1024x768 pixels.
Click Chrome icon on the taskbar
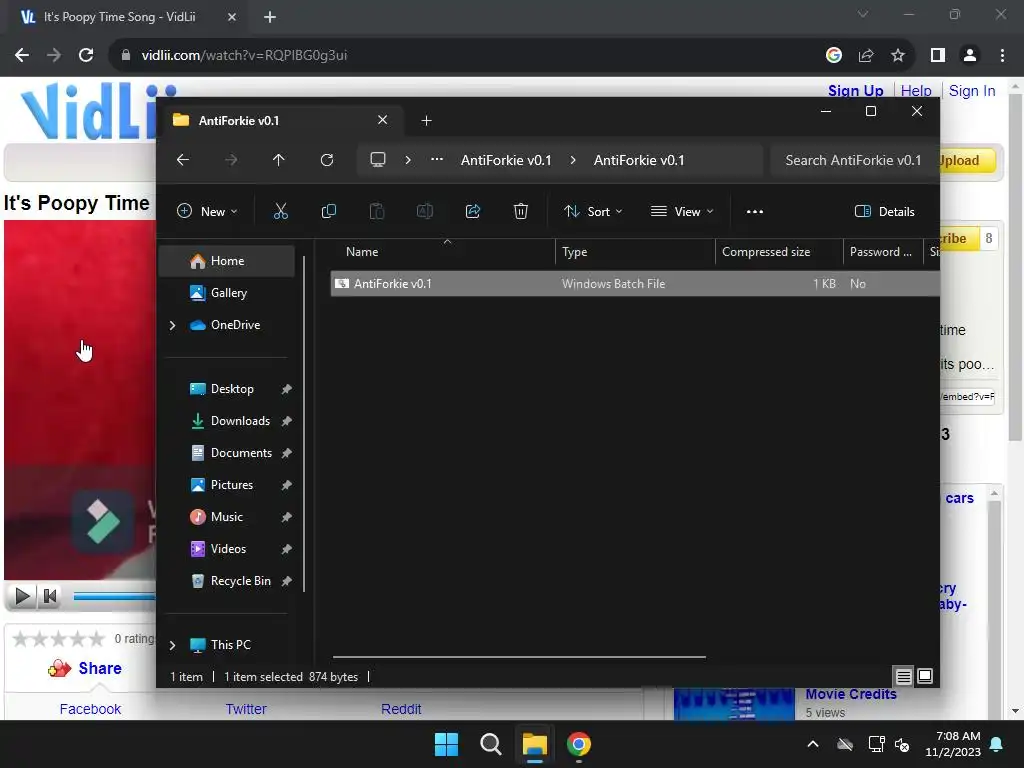click(x=579, y=744)
